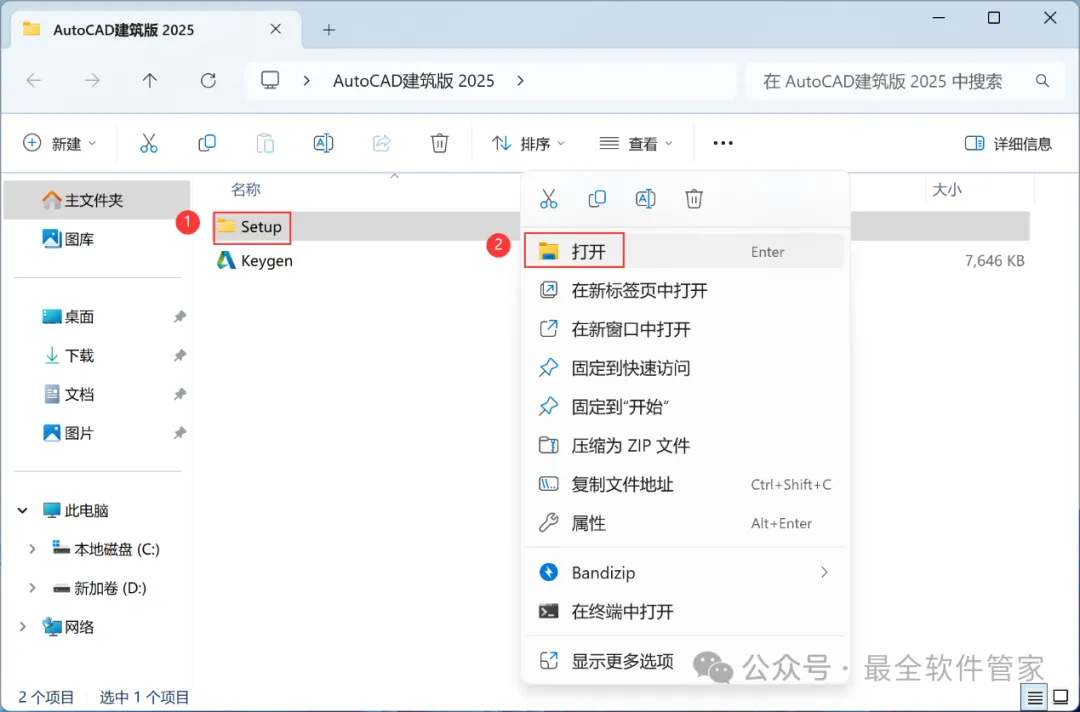
Task: Close the AutoCAD建筑版 2025 tab
Action: click(x=276, y=29)
